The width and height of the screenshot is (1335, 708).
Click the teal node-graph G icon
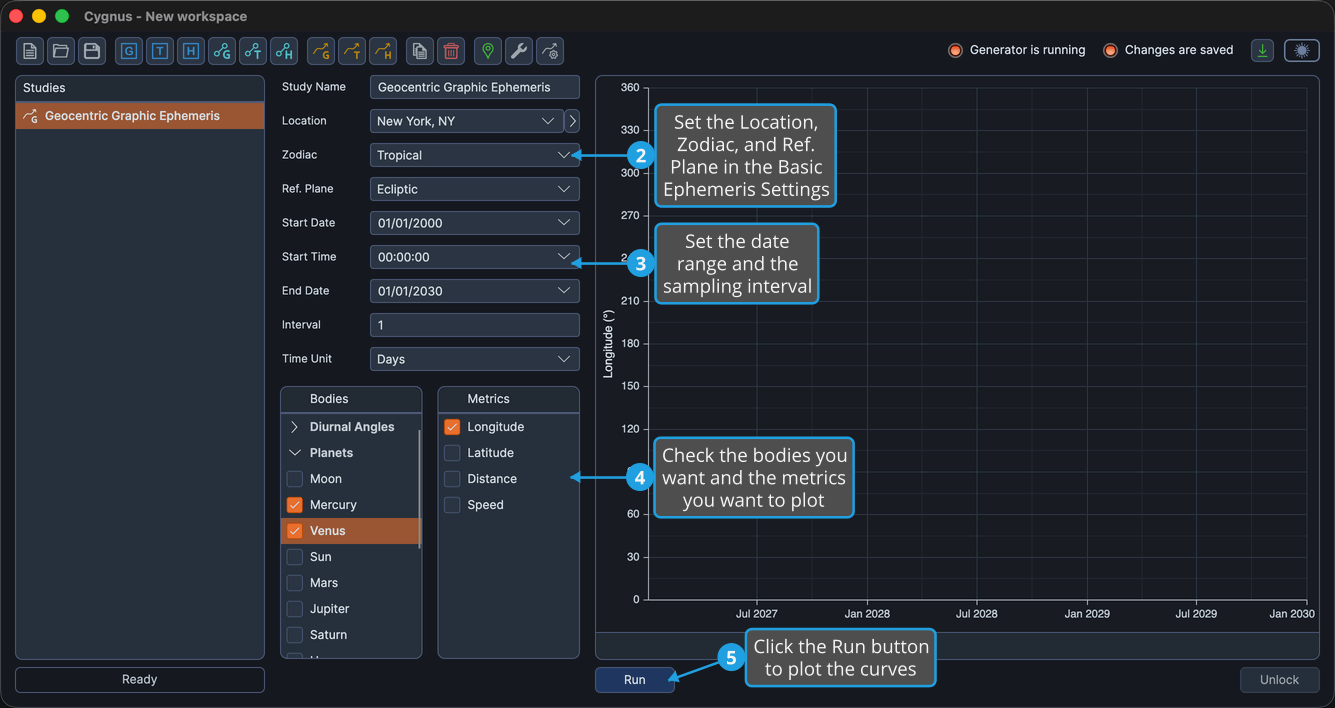point(222,51)
